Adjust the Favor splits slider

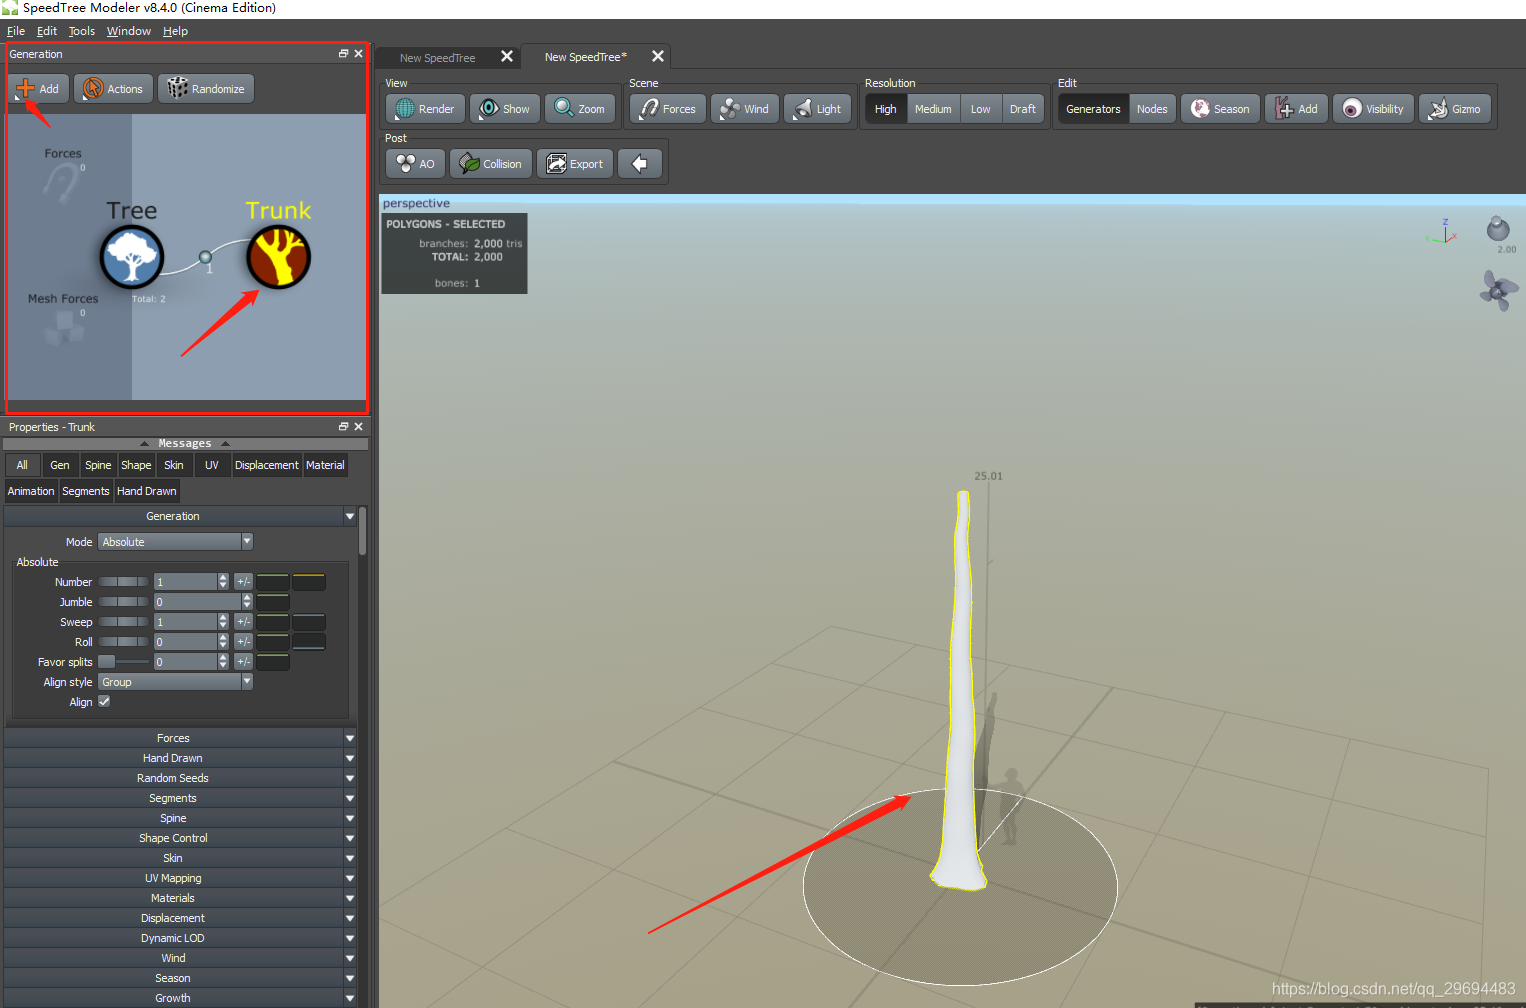click(123, 661)
